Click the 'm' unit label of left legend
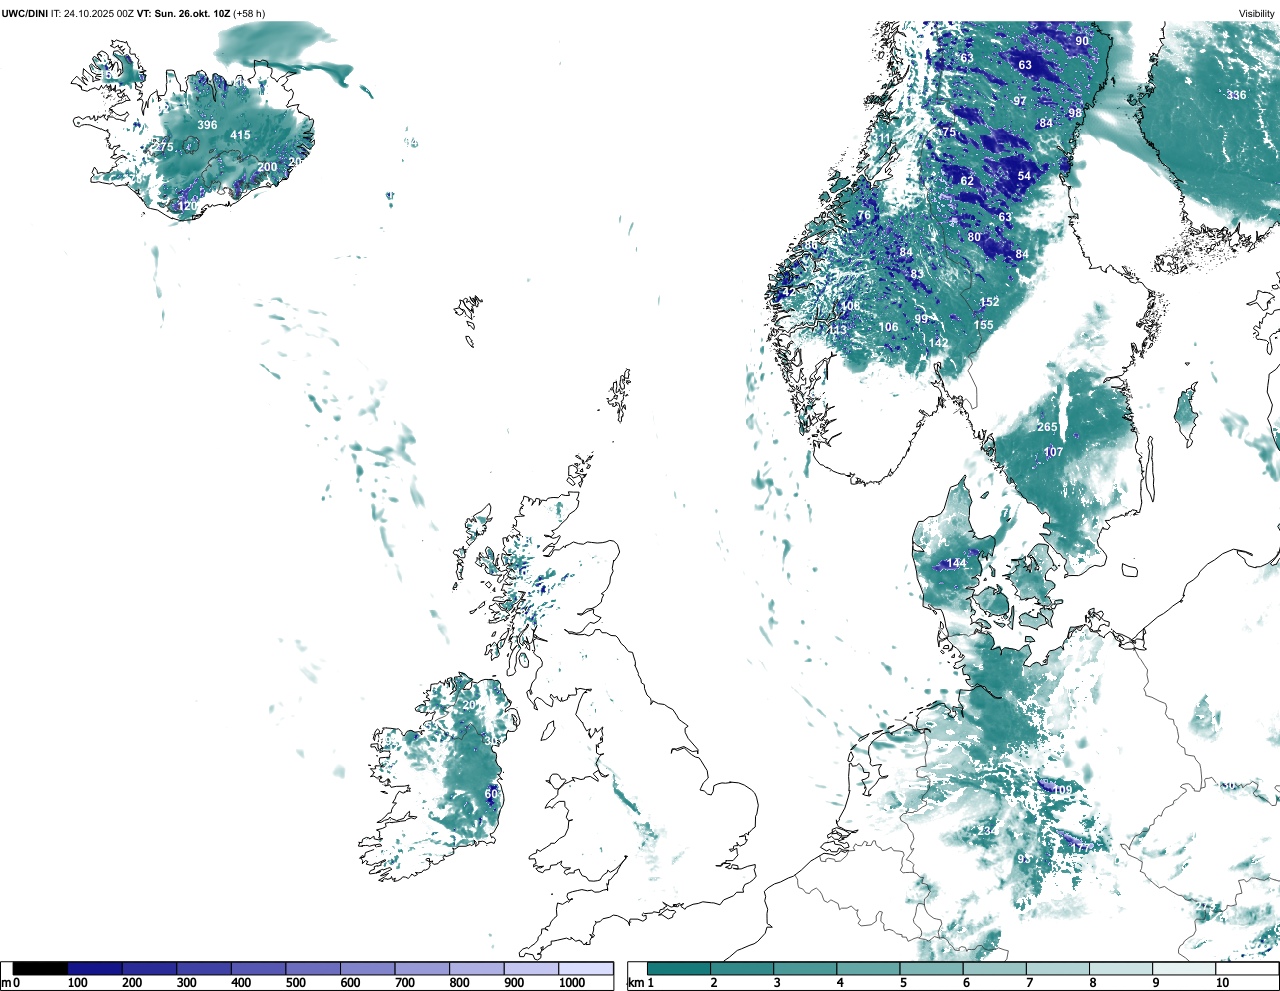1280x991 pixels. point(5,983)
